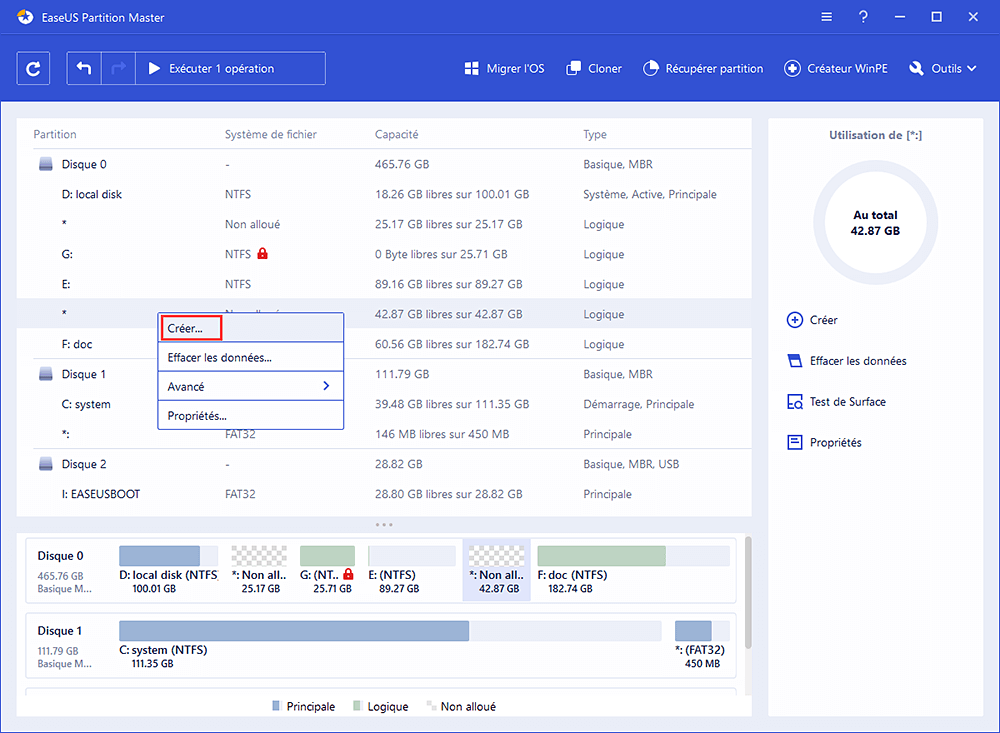Expand the Avancé submenu arrow
Screen dimensions: 1000x733
[x=326, y=386]
